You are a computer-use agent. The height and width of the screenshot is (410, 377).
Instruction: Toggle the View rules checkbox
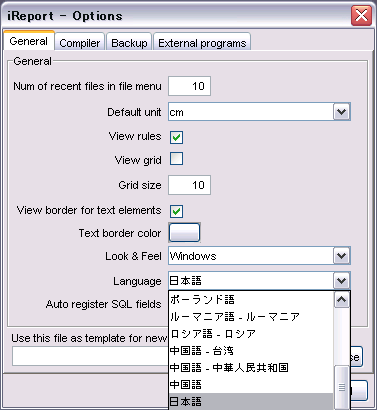tap(176, 137)
